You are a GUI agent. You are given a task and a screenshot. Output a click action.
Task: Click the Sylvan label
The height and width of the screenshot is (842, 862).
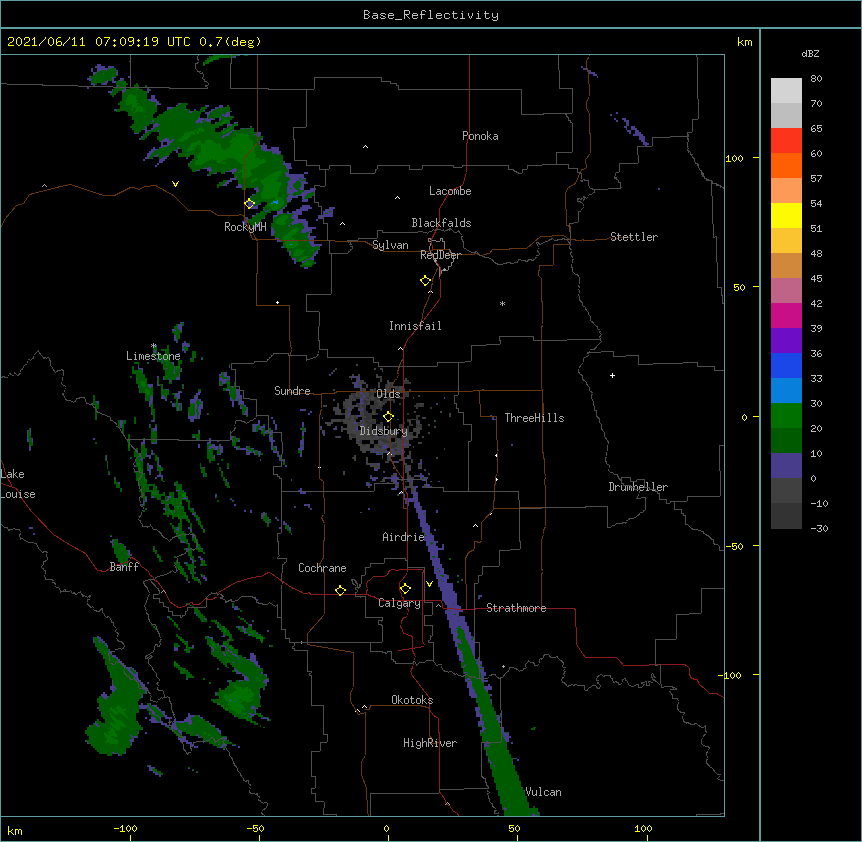click(390, 245)
